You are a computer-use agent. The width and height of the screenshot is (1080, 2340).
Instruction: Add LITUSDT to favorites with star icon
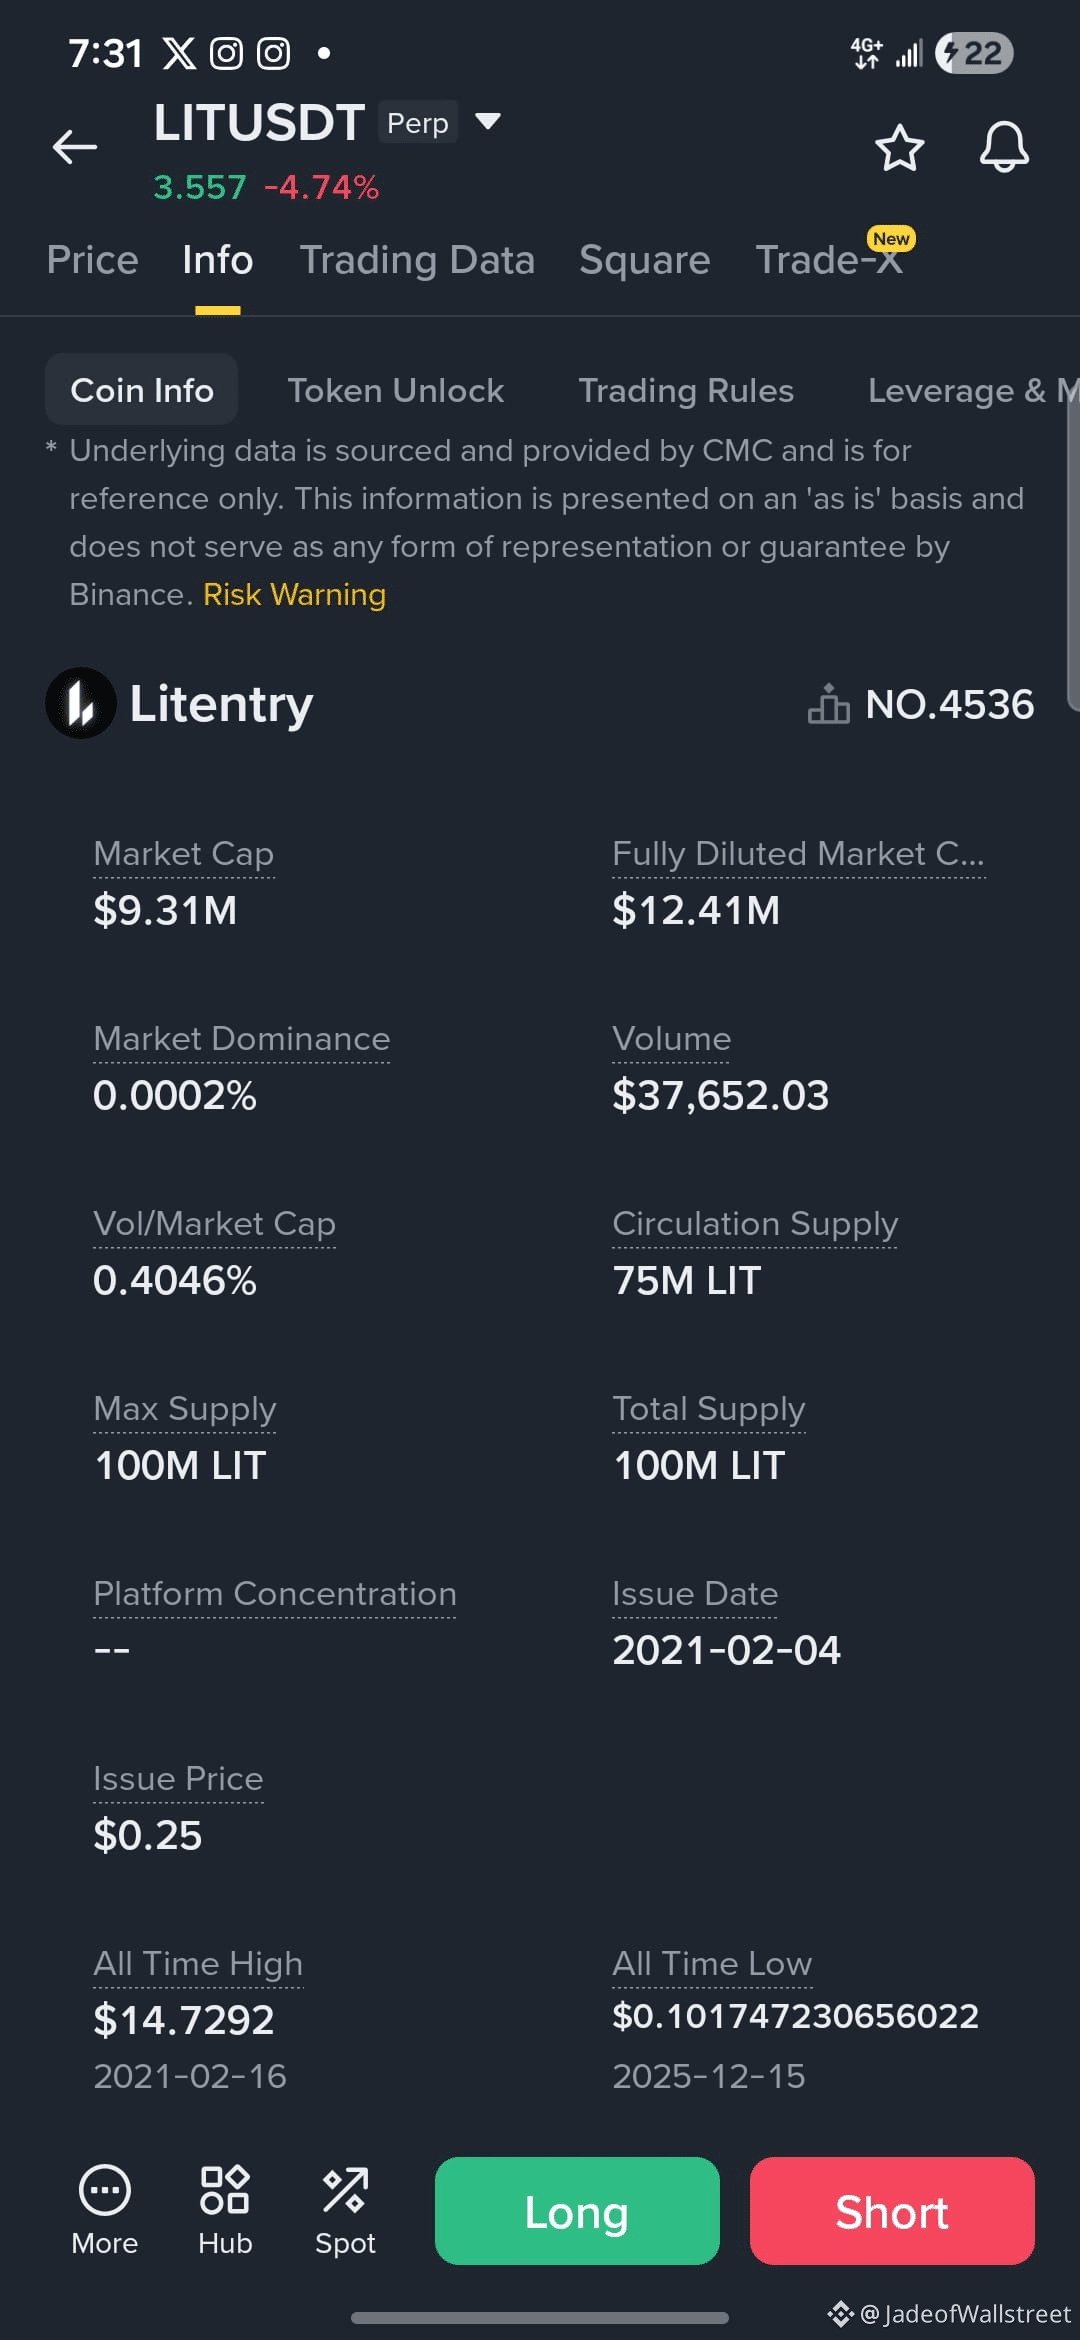click(x=899, y=148)
